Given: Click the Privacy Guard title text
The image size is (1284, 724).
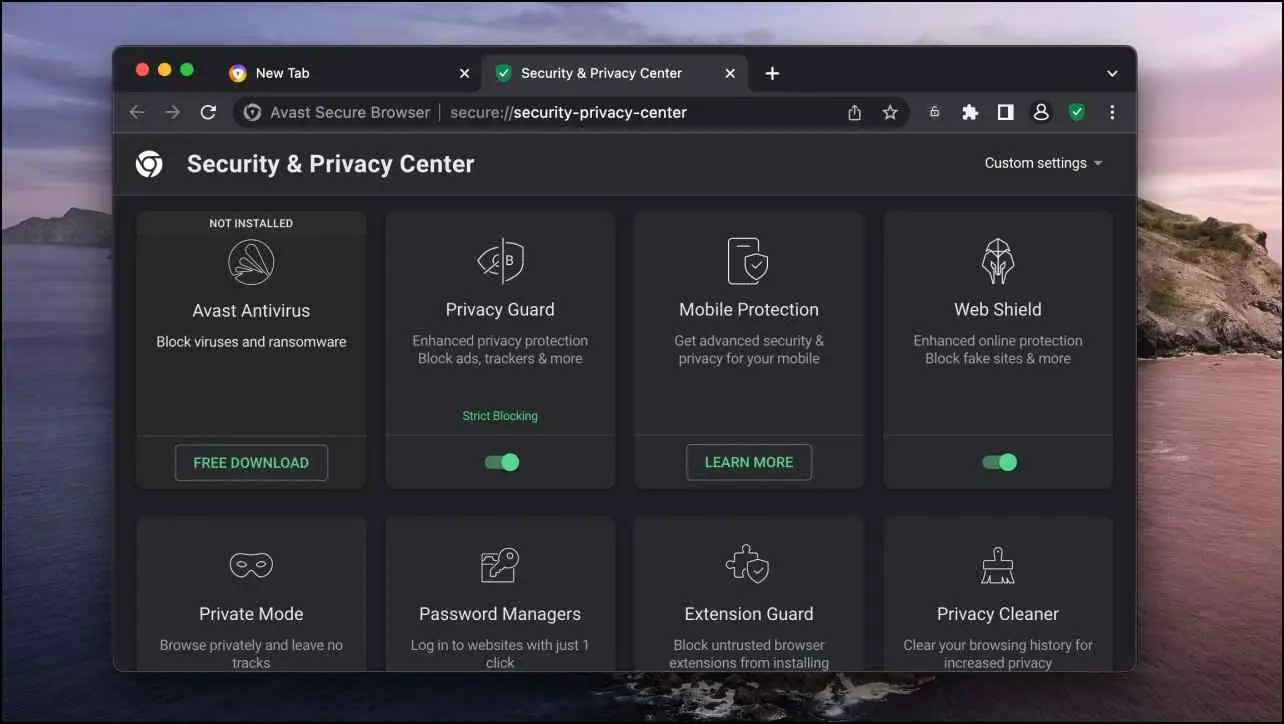Looking at the screenshot, I should click(x=500, y=310).
